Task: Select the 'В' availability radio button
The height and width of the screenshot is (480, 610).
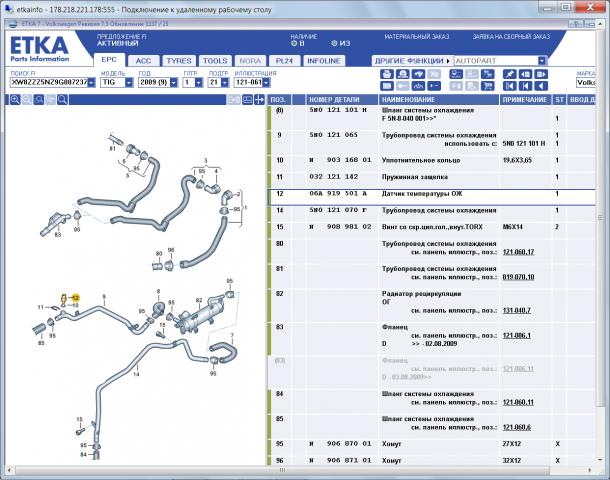Action: [x=294, y=43]
